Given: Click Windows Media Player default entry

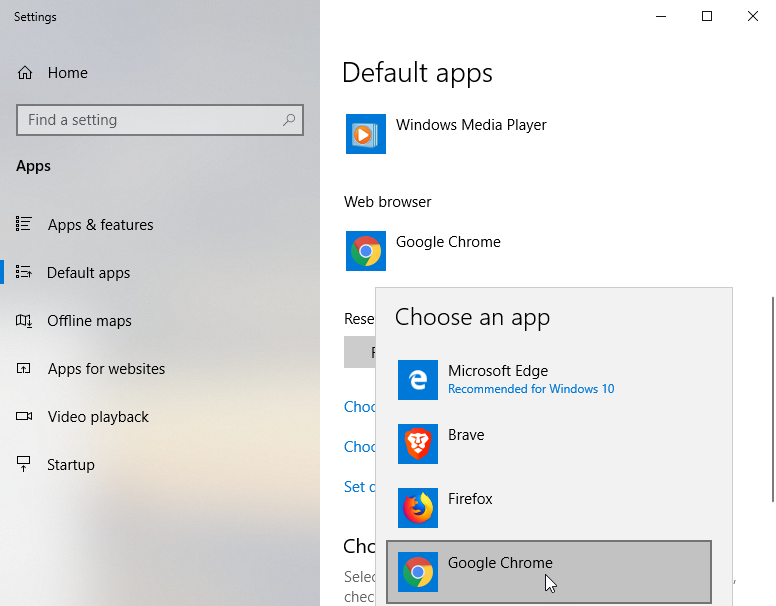Looking at the screenshot, I should click(448, 134).
